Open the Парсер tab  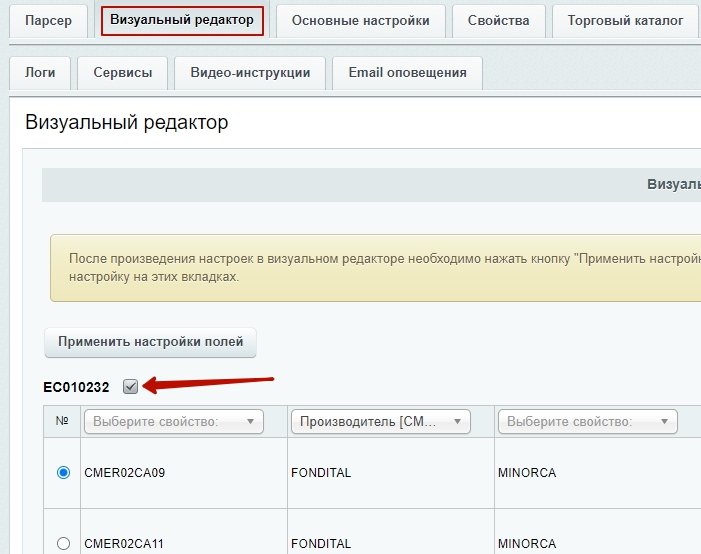click(48, 21)
